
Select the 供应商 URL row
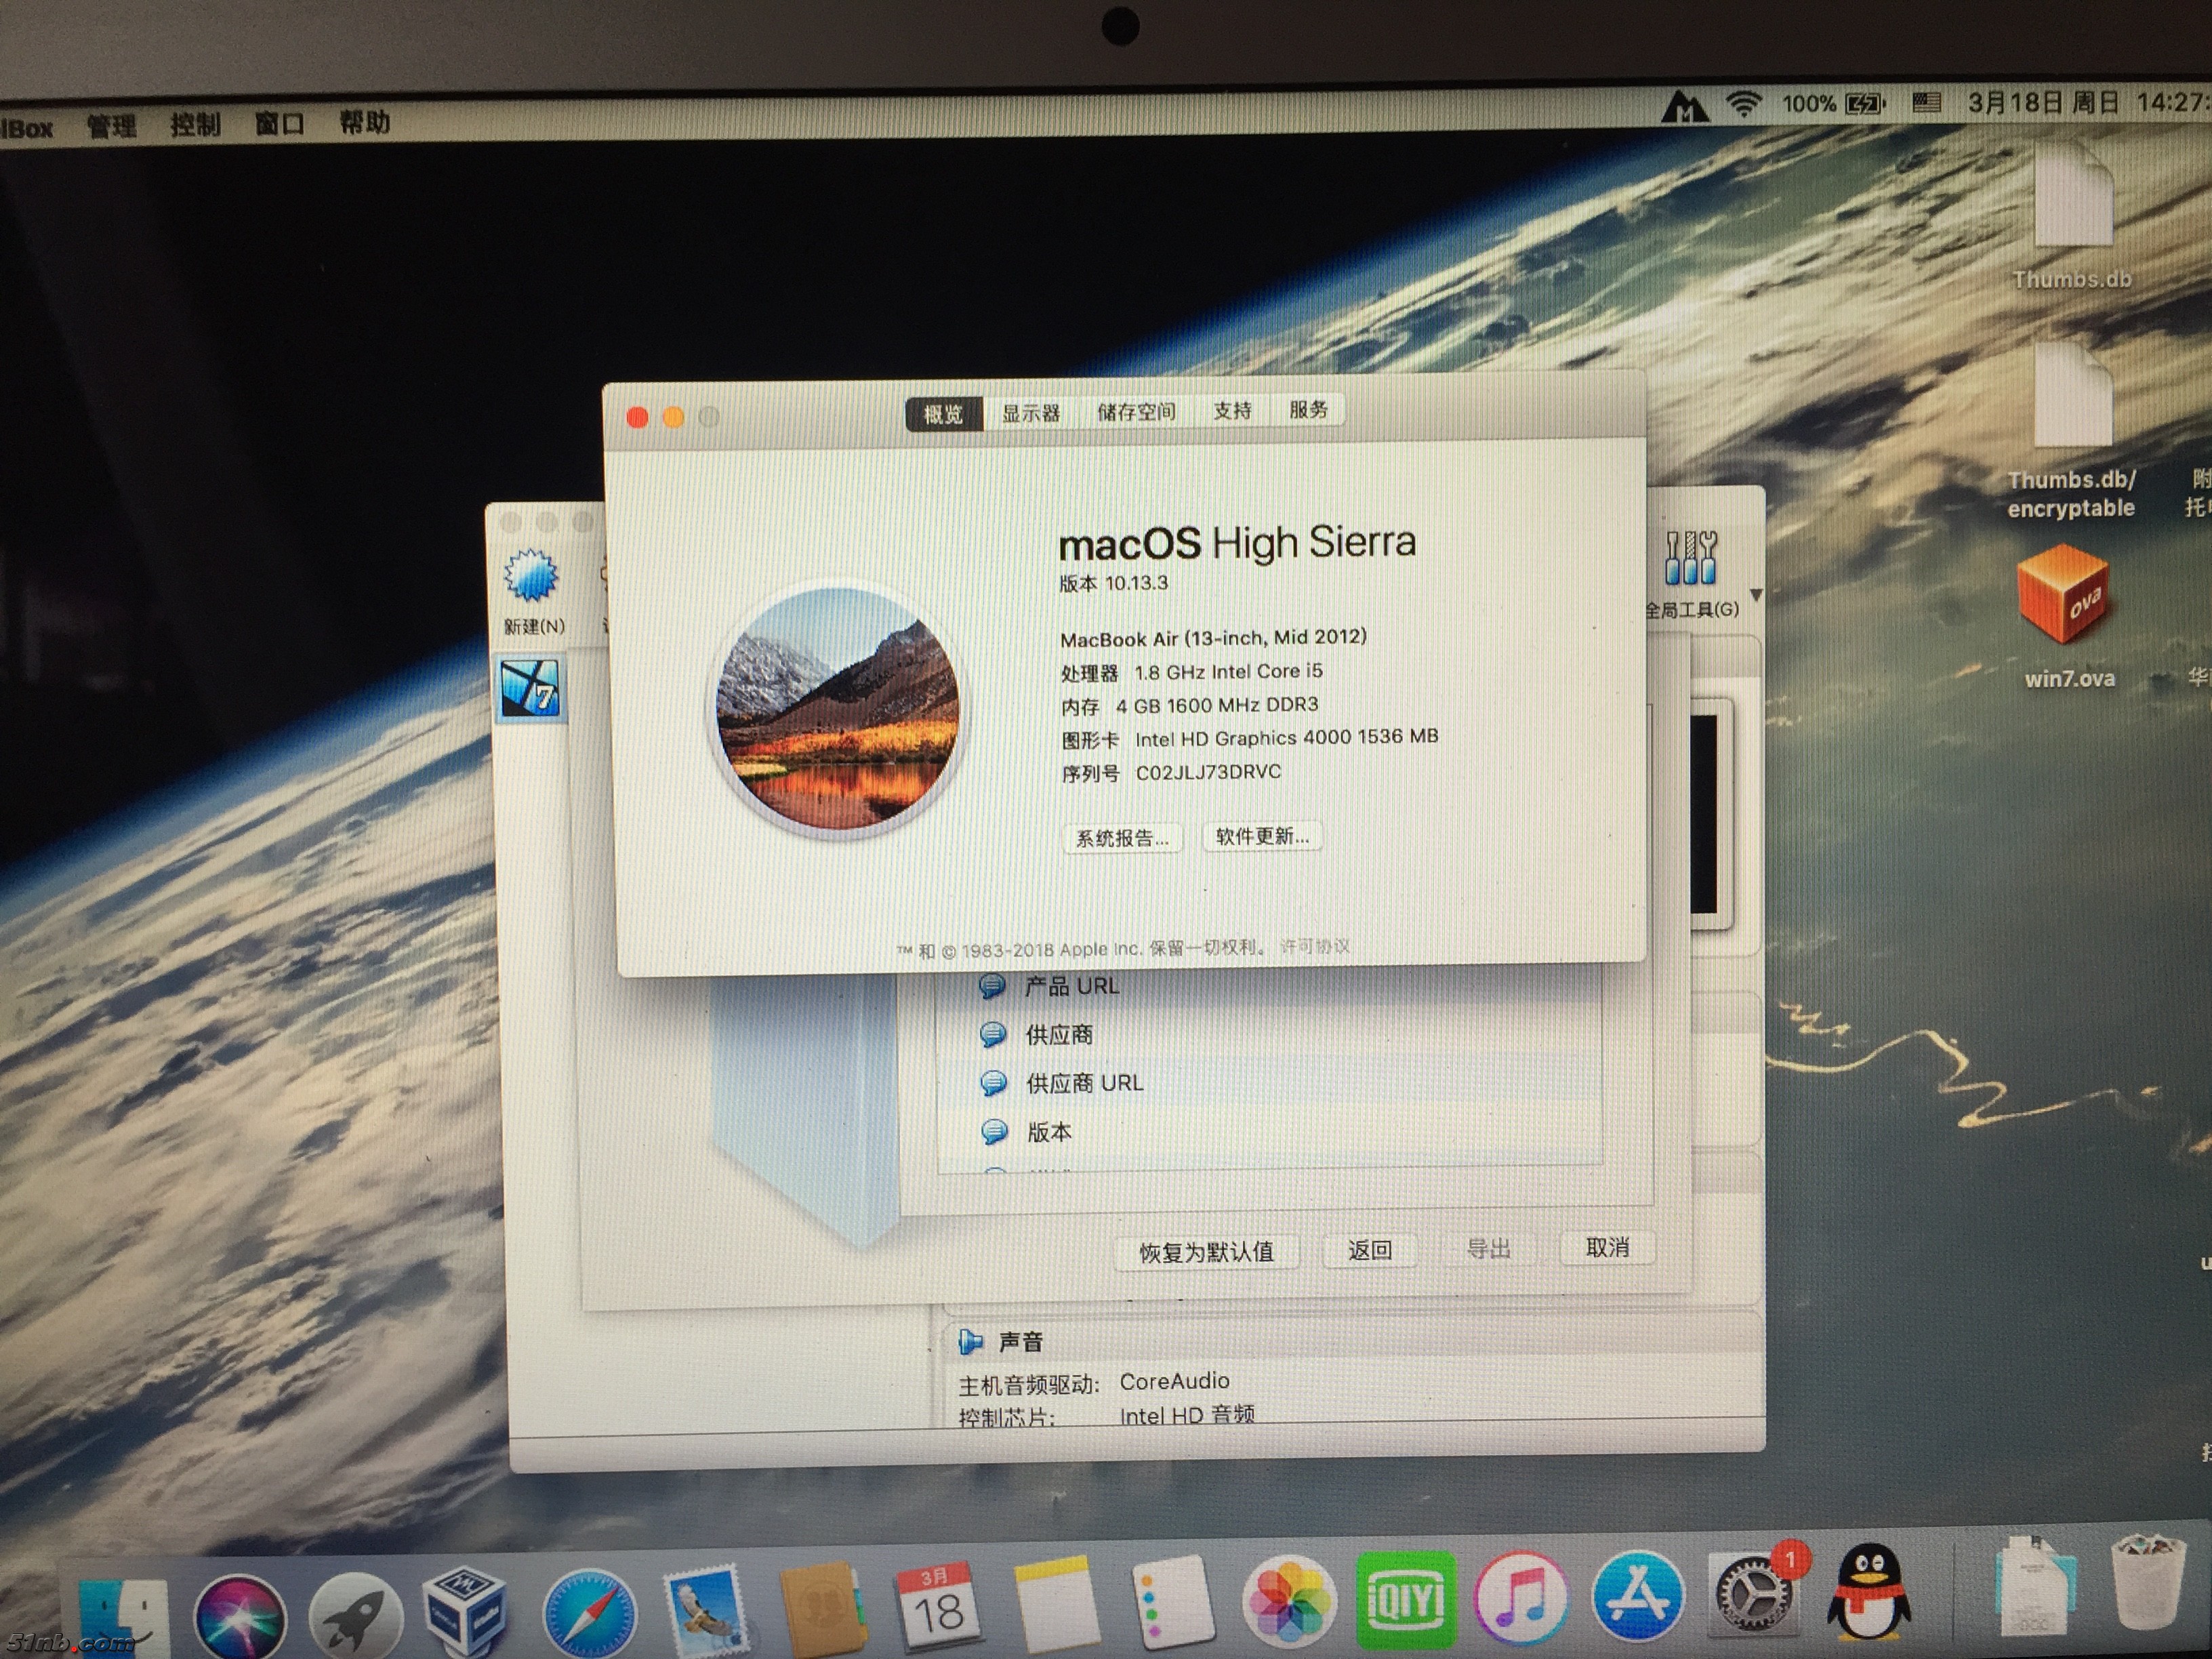(x=1270, y=1083)
